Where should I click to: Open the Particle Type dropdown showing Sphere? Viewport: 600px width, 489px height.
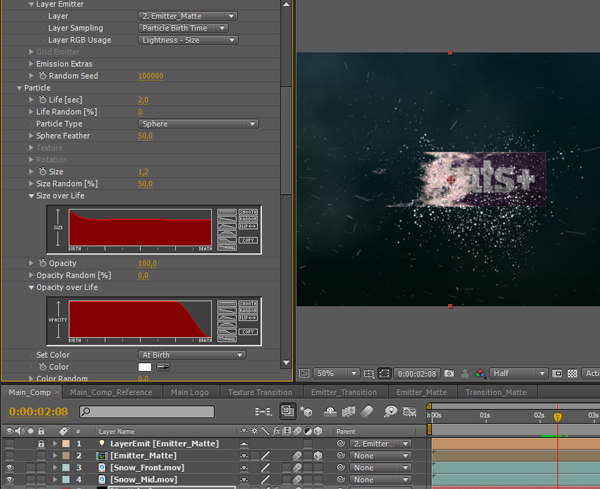point(198,124)
